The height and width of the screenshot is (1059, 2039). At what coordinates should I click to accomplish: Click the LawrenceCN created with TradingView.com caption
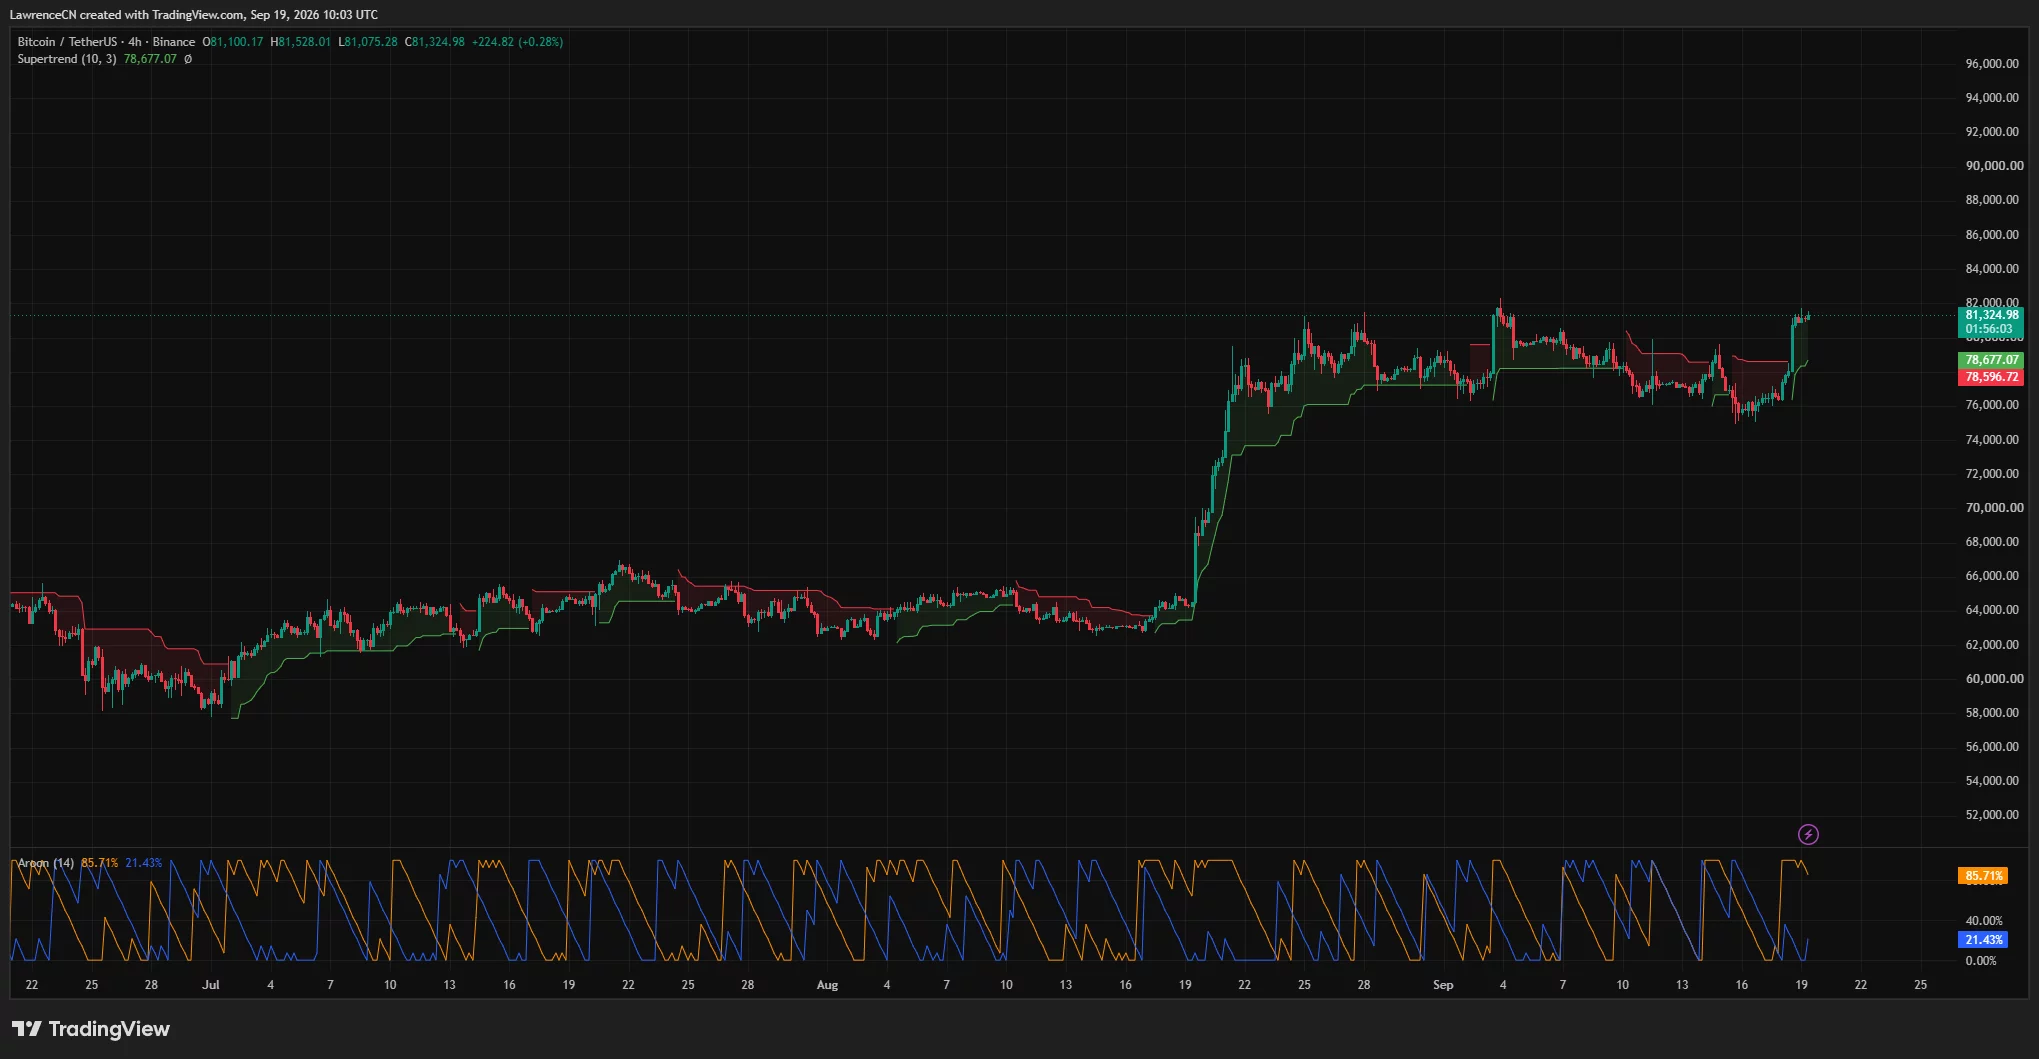194,15
